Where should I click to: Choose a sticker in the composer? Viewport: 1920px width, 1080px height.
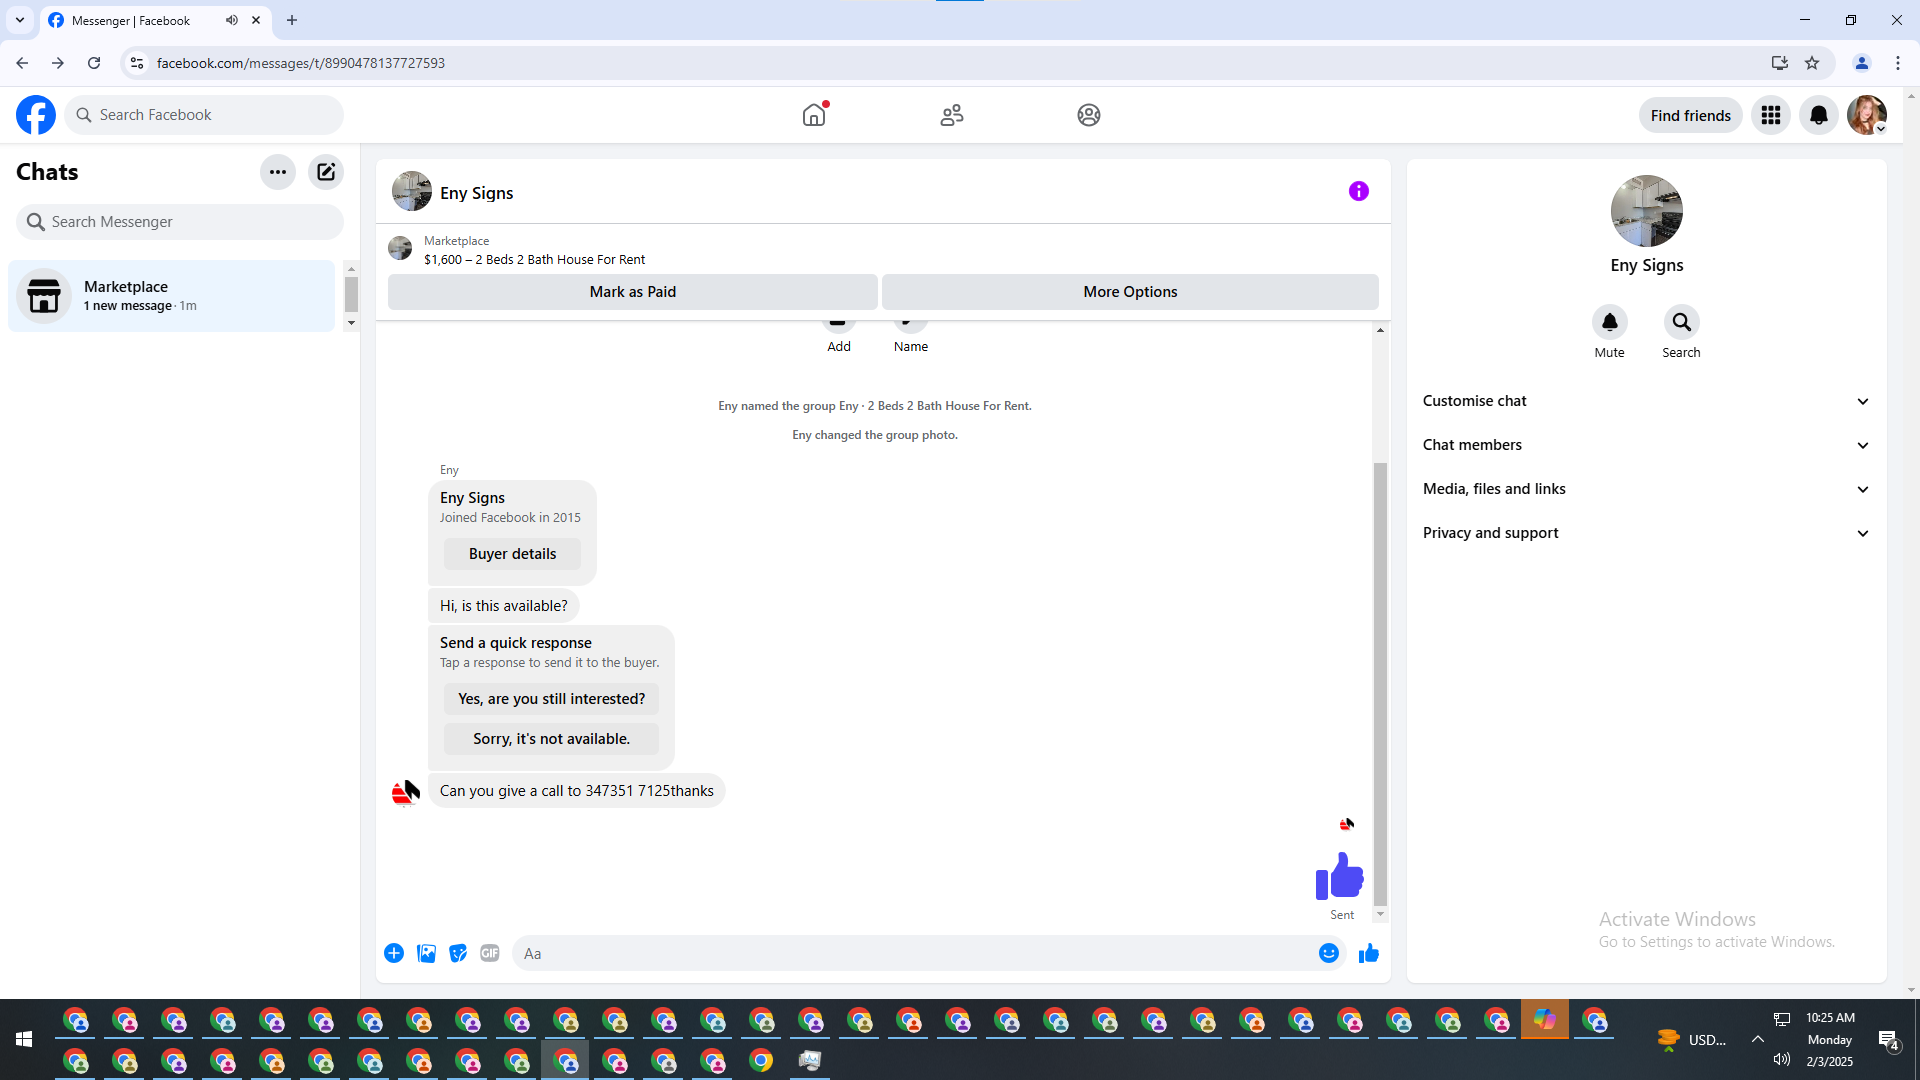coord(458,953)
